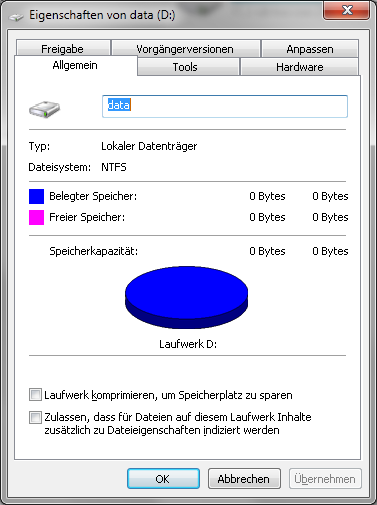The image size is (377, 505).
Task: Click the hard drive icon beside name field
Action: point(44,109)
